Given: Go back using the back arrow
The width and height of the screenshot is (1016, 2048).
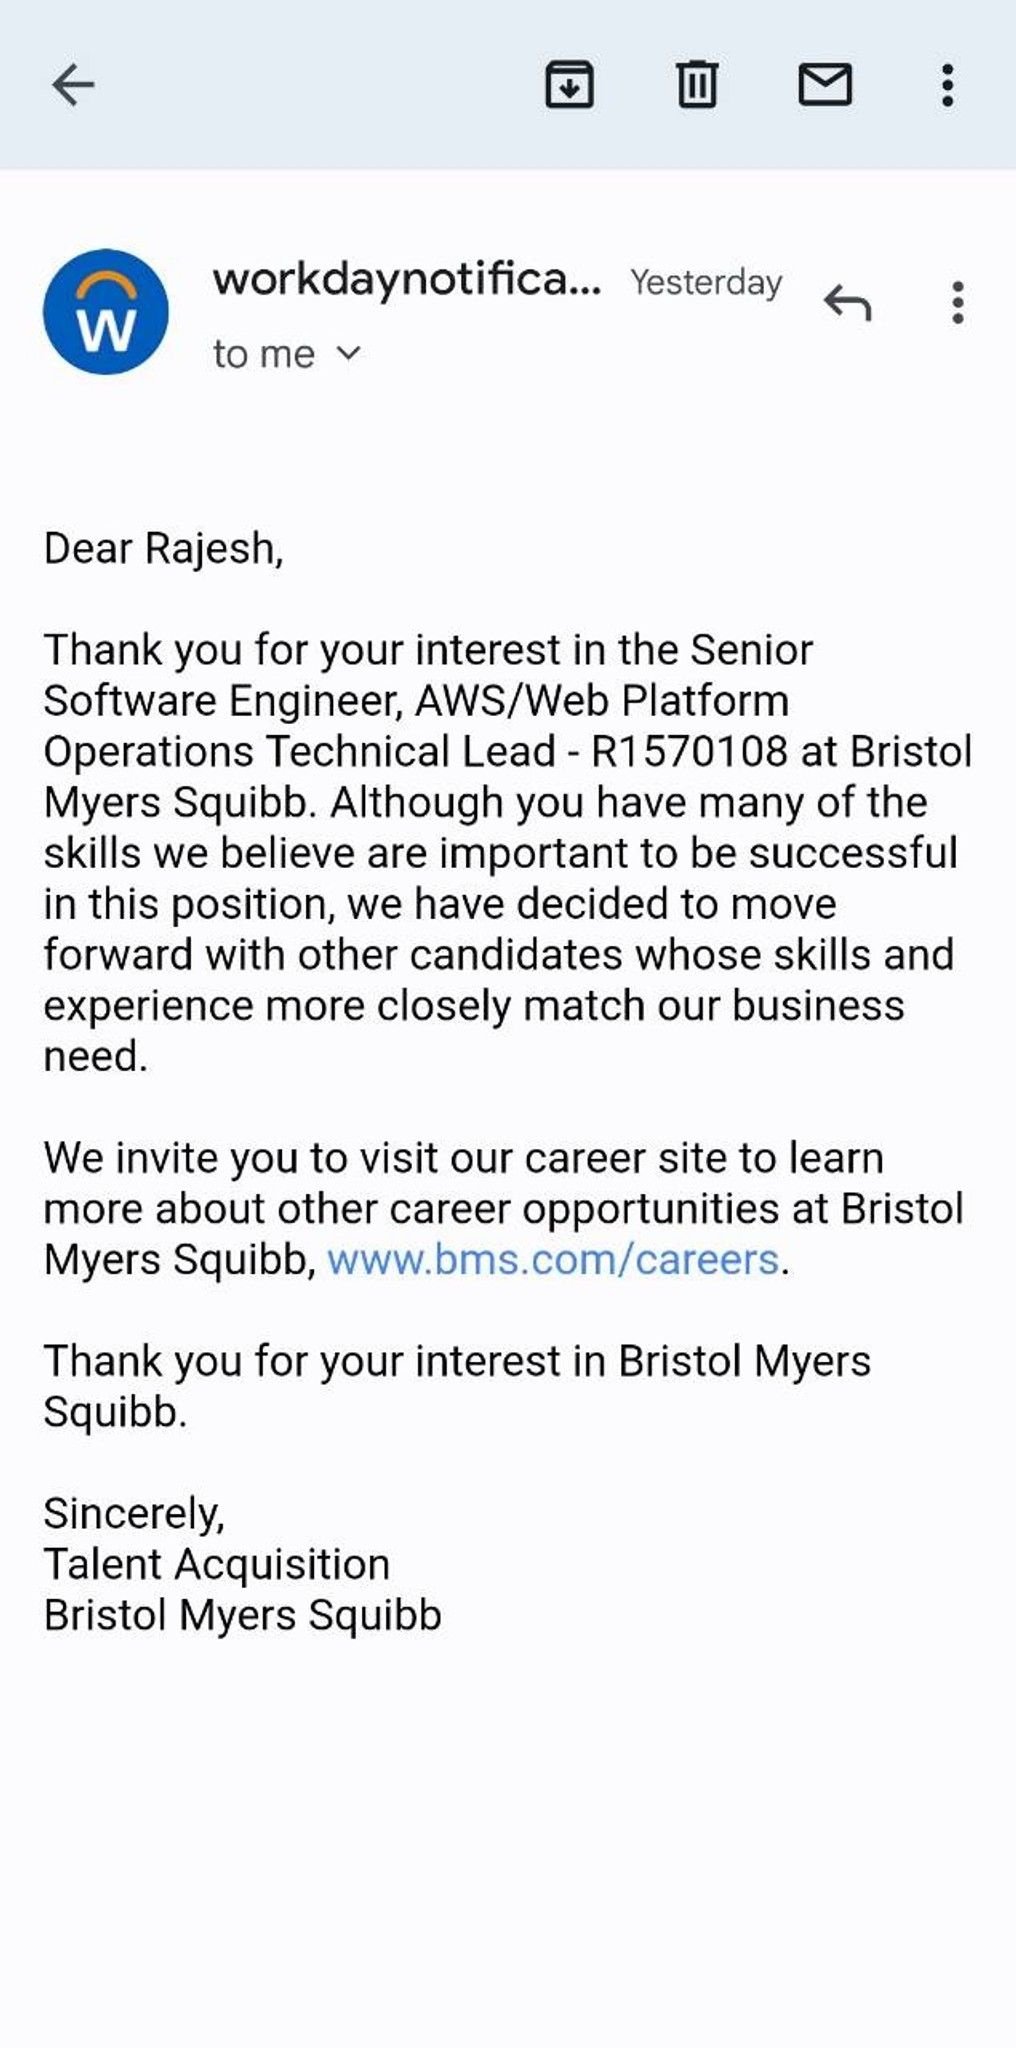Looking at the screenshot, I should point(73,85).
